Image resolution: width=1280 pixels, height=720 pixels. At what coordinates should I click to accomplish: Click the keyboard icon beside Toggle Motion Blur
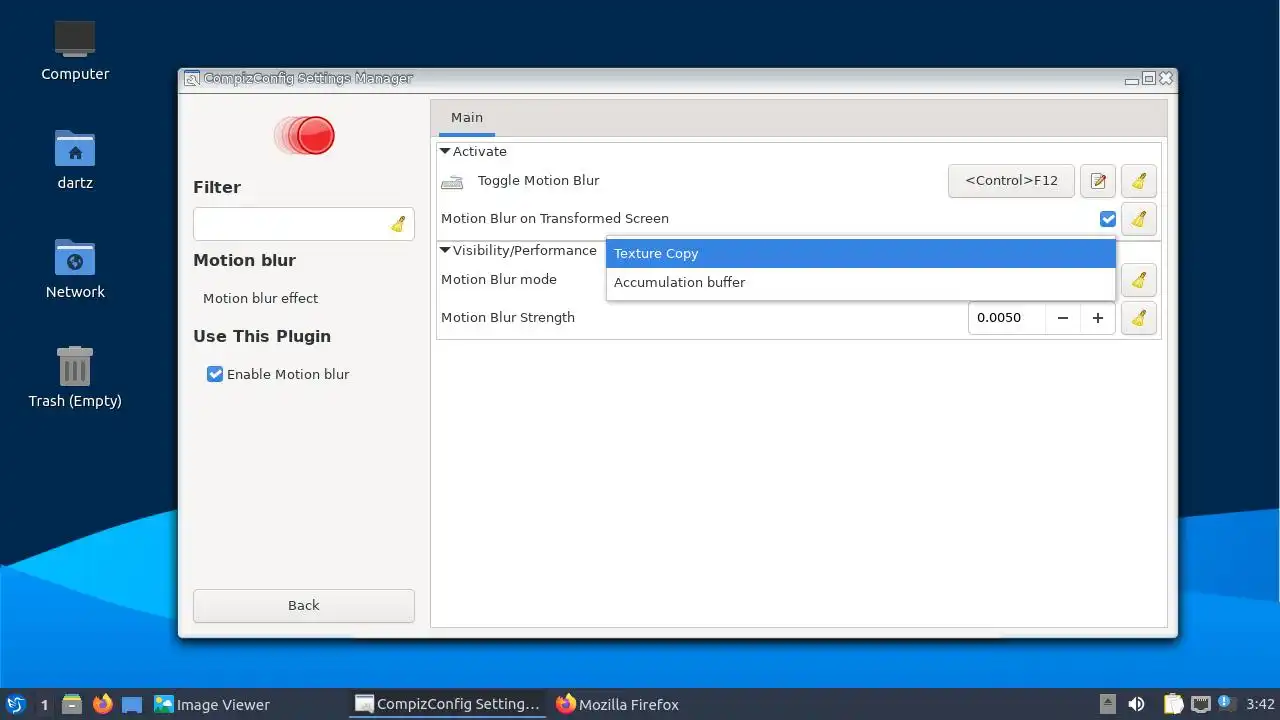(452, 182)
